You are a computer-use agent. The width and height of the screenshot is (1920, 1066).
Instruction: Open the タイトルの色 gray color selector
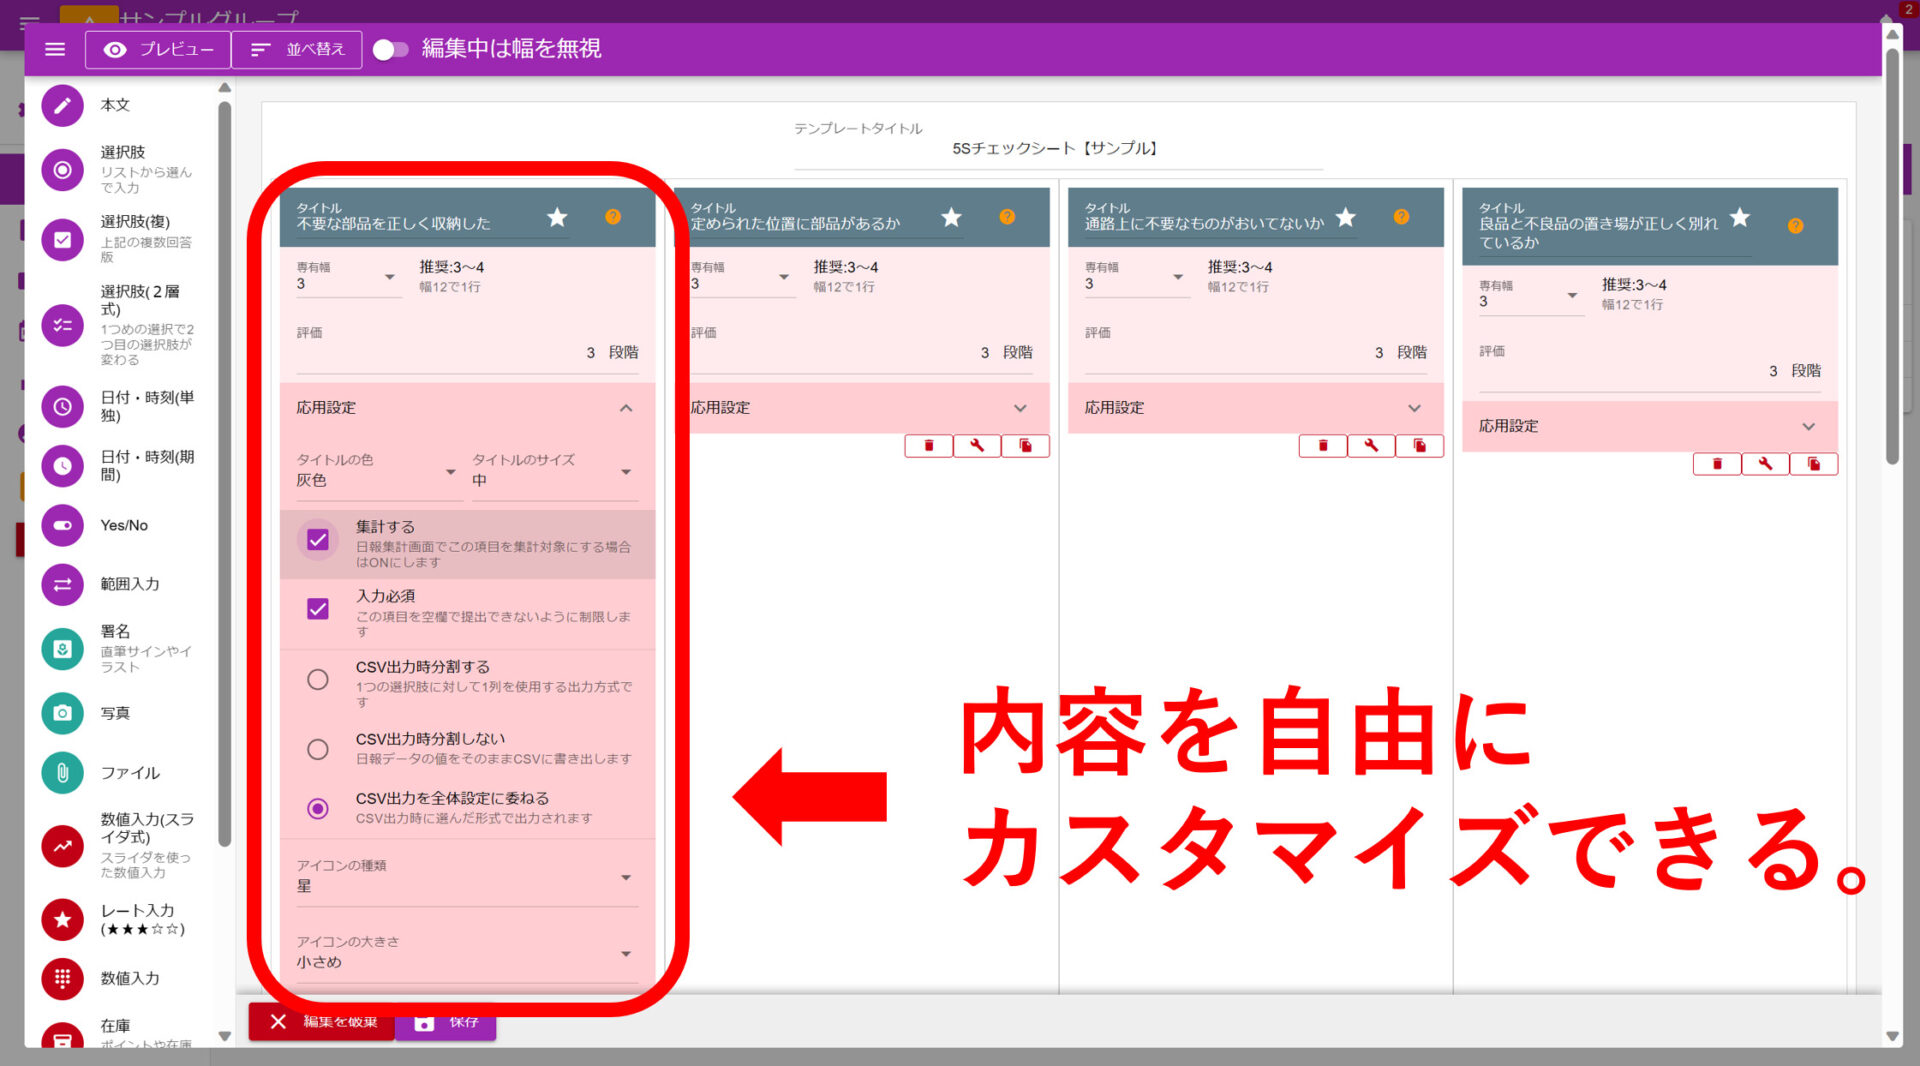375,478
